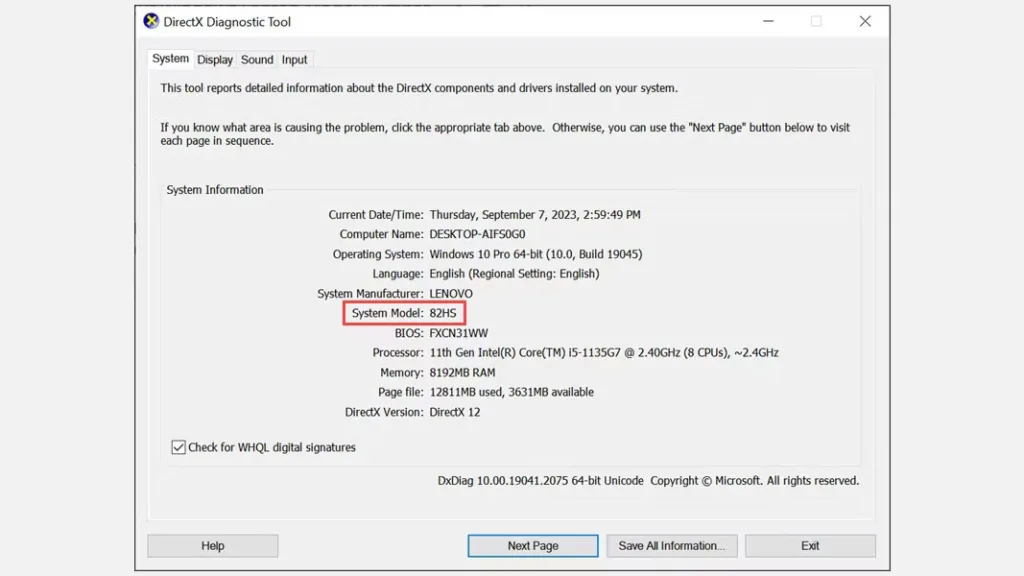Minimize the DirectX Diagnostic Tool window
Viewport: 1024px width, 576px height.
pyautogui.click(x=769, y=22)
